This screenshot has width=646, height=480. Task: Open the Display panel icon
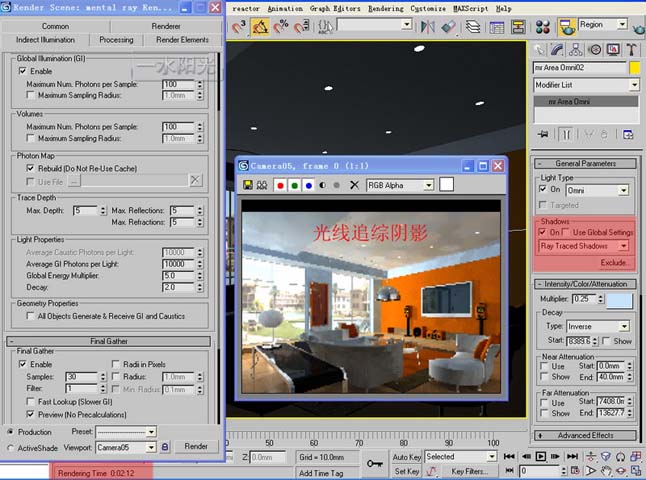(x=613, y=50)
